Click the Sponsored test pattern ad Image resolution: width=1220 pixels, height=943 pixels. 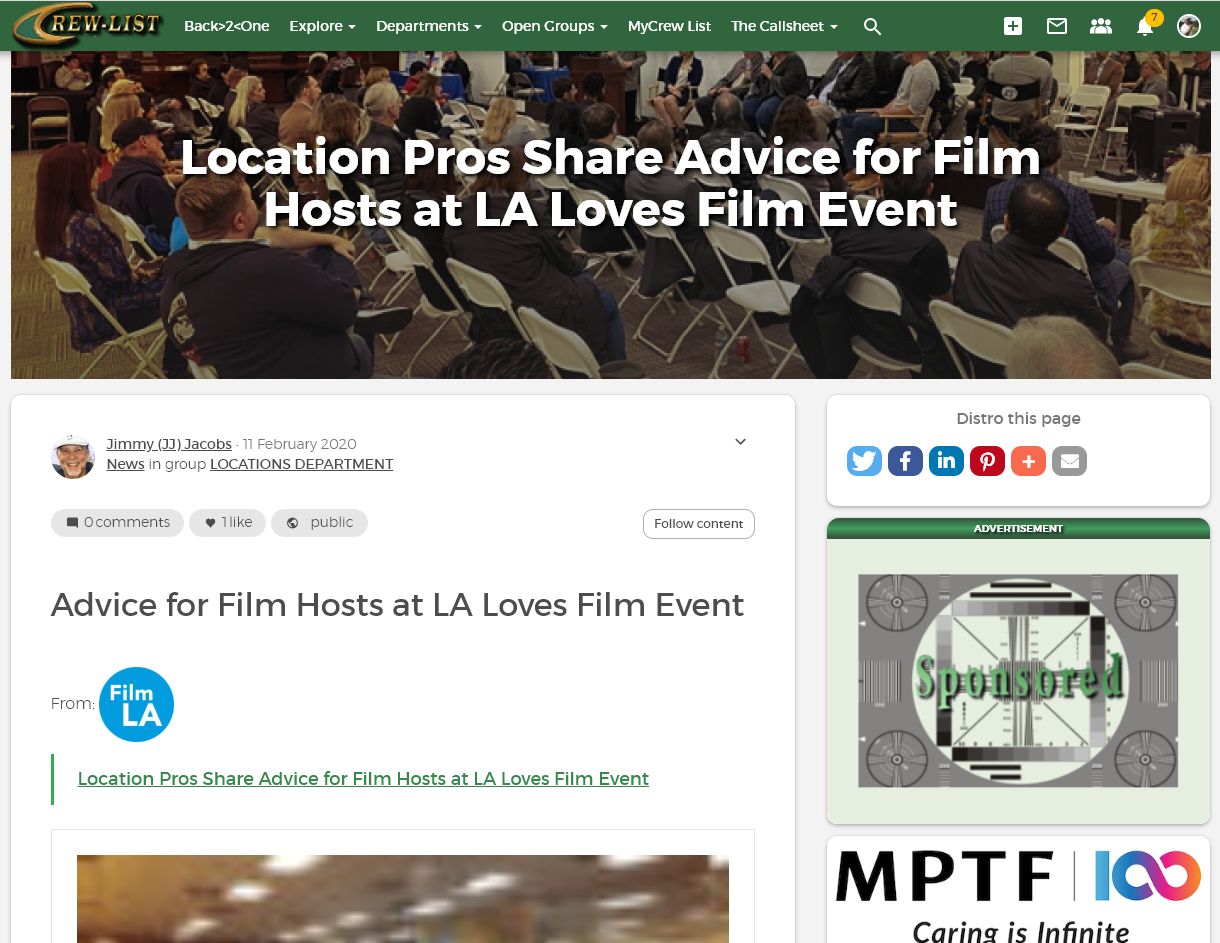[x=1018, y=680]
